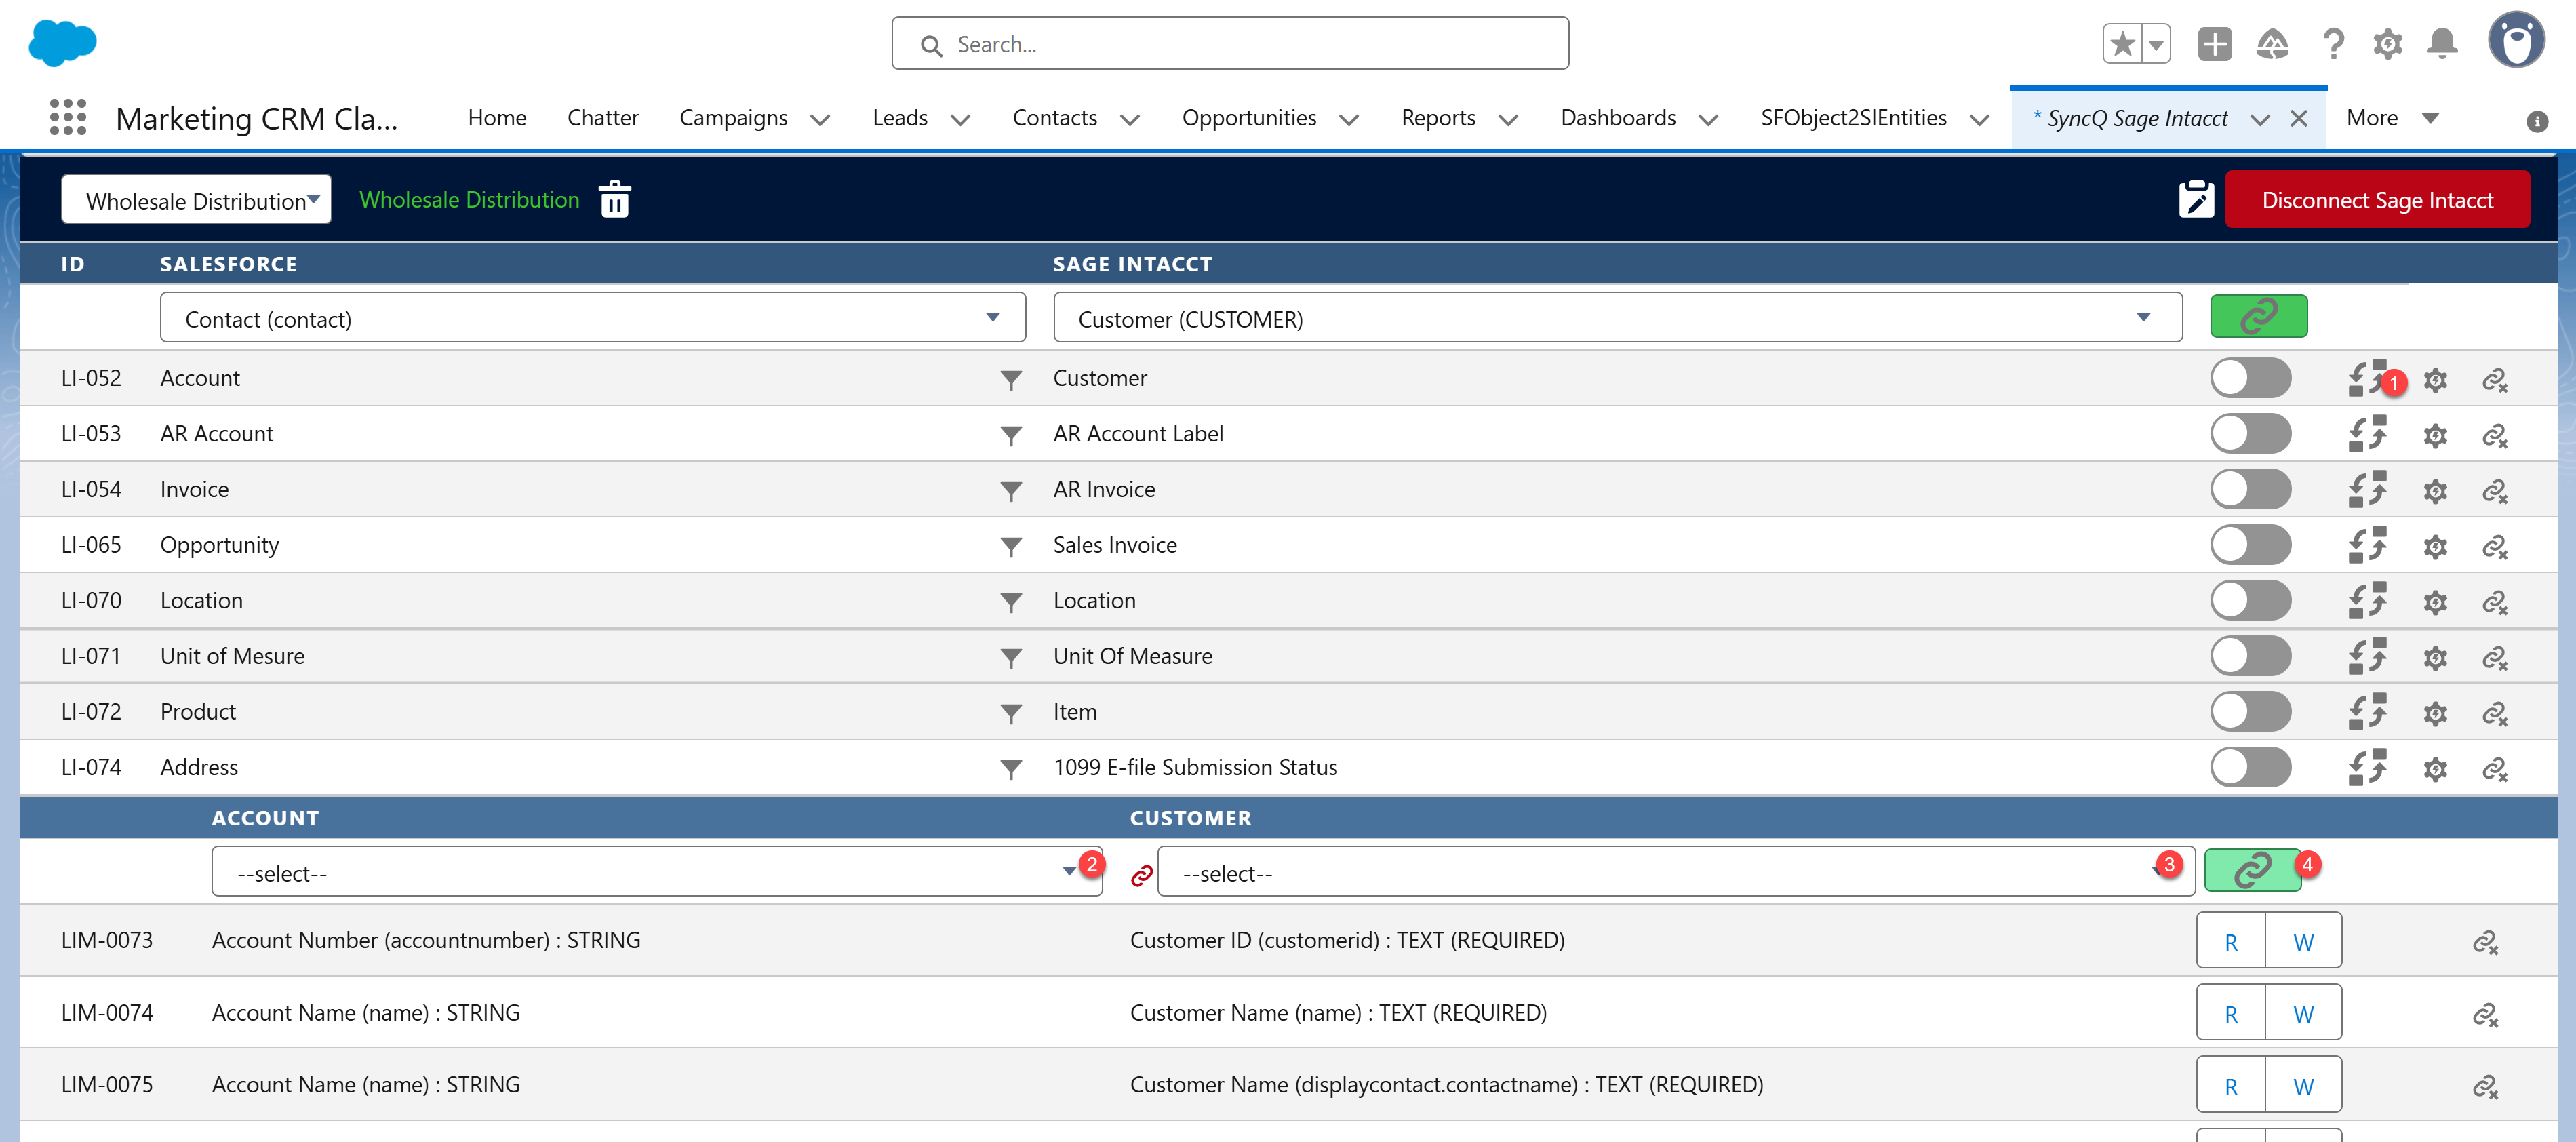Open settings gear for AR Account row
This screenshot has height=1142, width=2576.
[2435, 435]
